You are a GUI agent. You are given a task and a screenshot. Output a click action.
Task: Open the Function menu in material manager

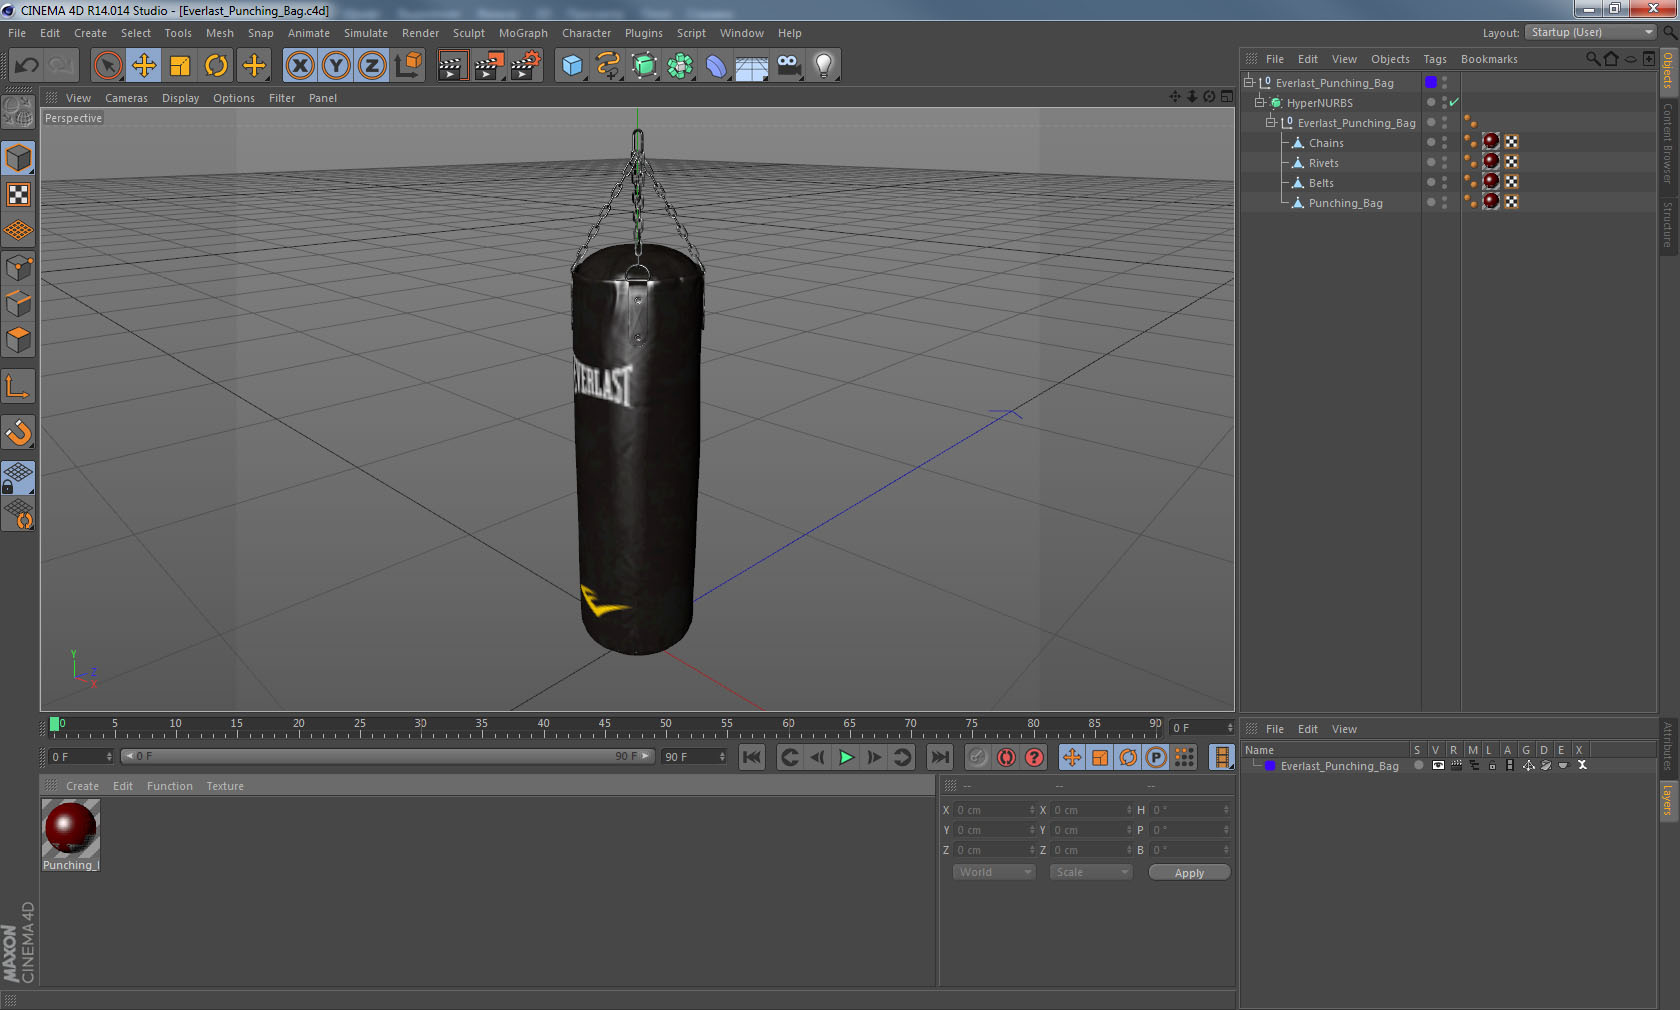tap(170, 786)
